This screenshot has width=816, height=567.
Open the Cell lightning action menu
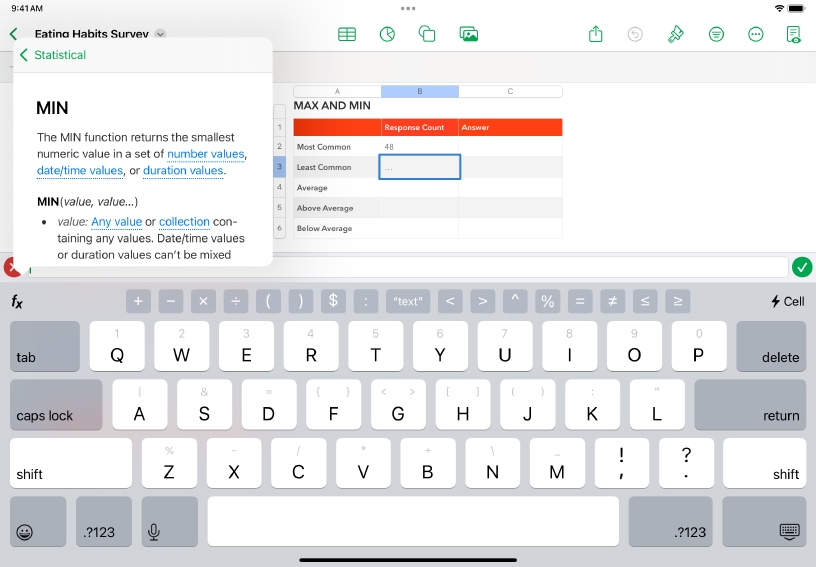point(787,301)
